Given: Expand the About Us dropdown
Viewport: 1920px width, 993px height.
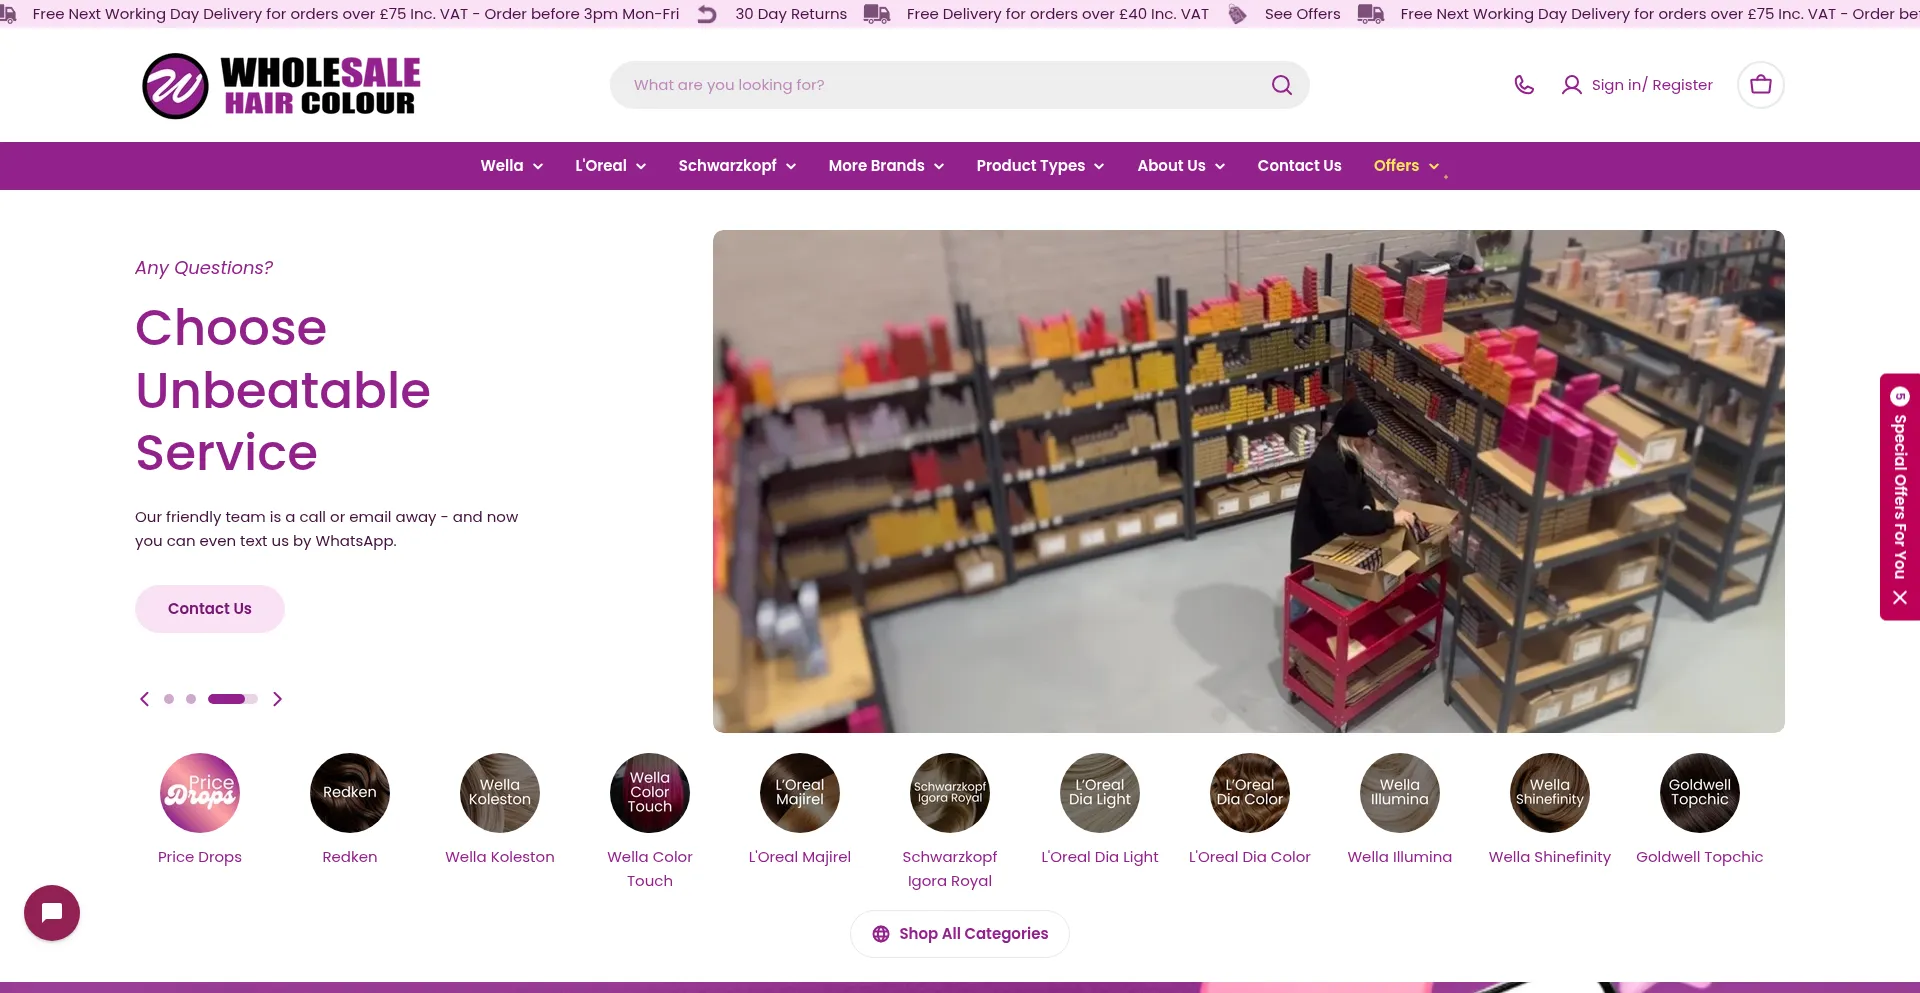Looking at the screenshot, I should [1181, 166].
